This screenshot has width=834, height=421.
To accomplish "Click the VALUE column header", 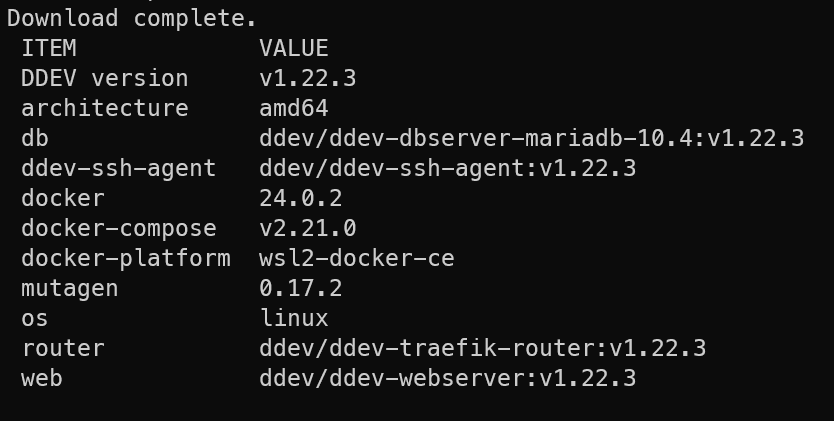I will [293, 48].
